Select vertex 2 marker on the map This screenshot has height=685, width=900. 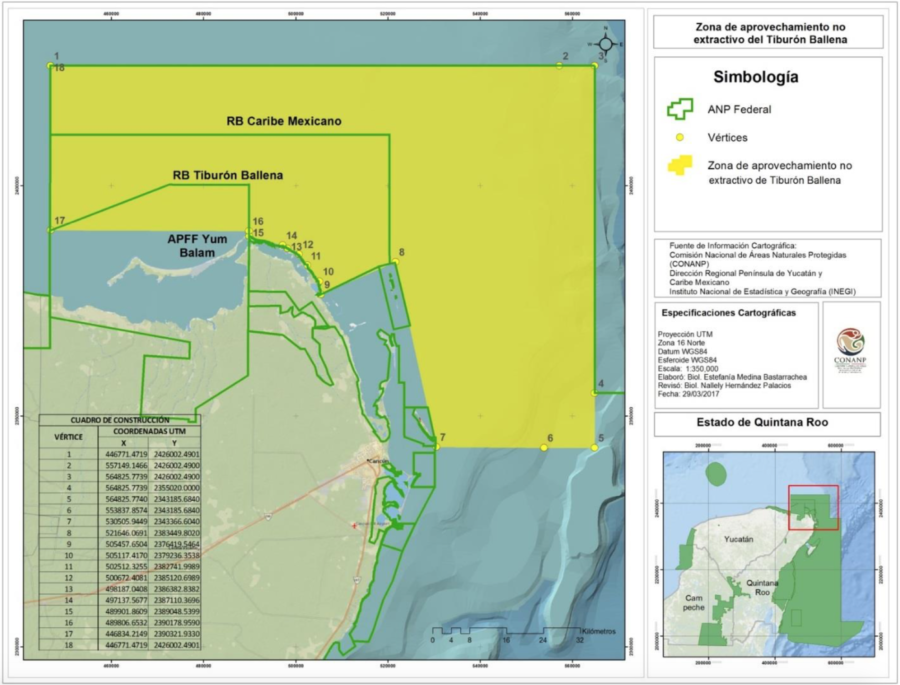(559, 66)
